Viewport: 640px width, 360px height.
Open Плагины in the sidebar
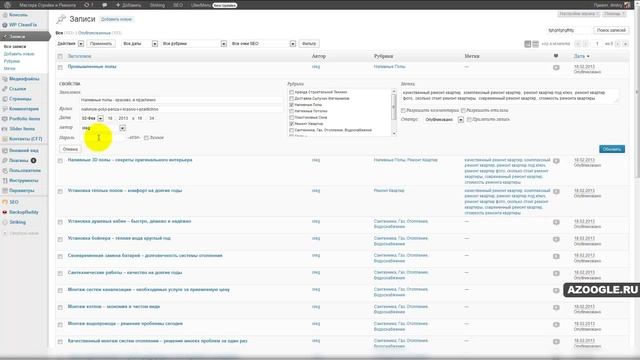(x=19, y=160)
